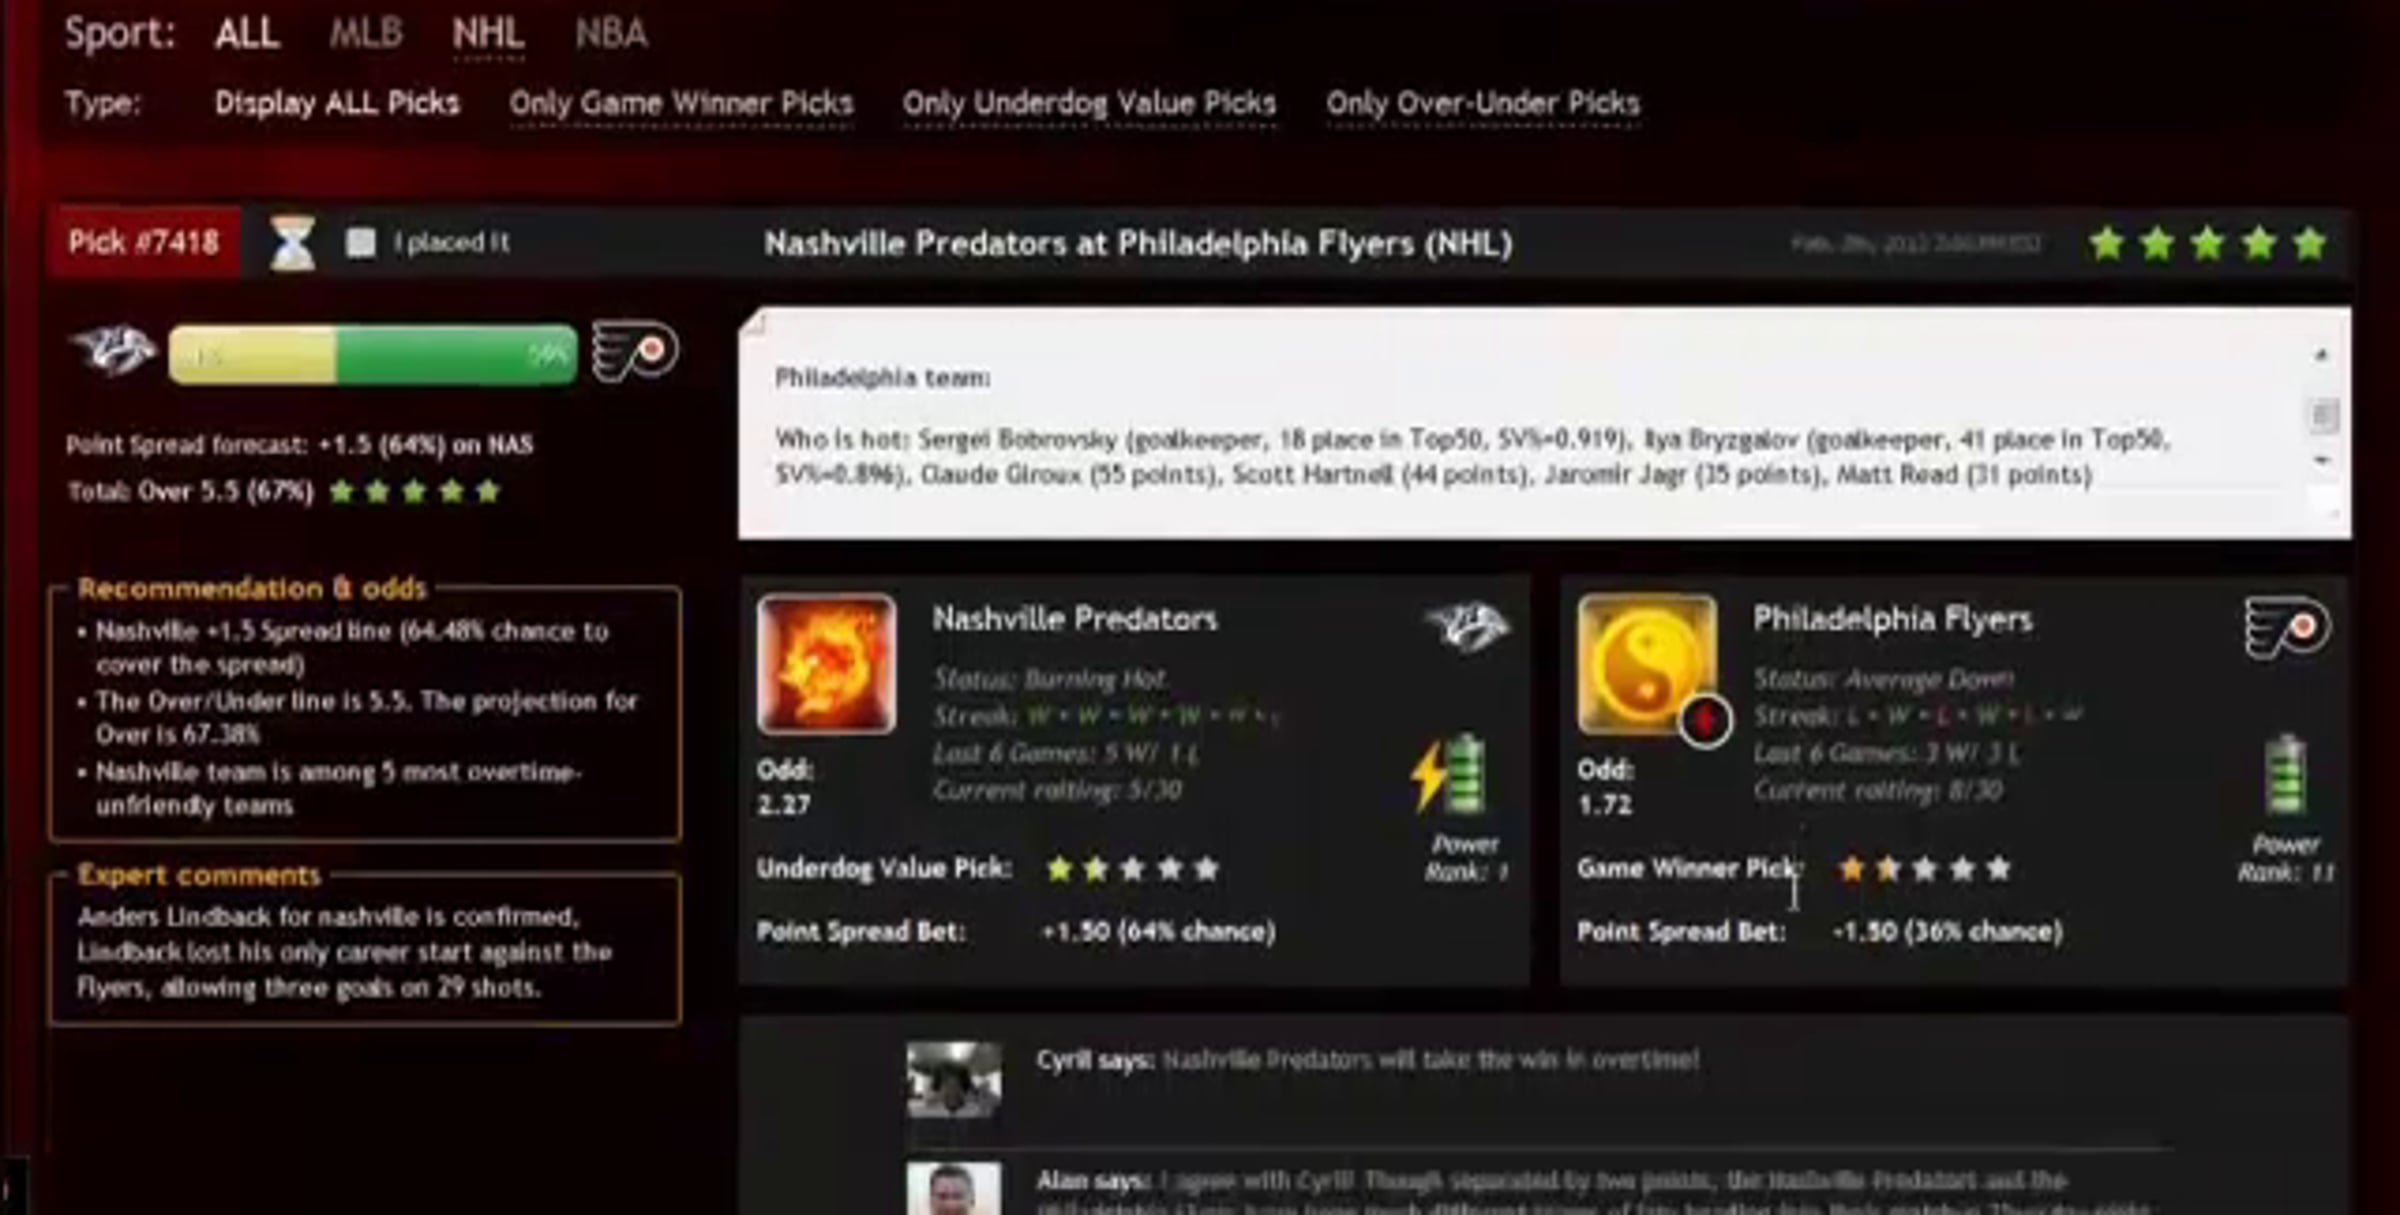Tick the 'I placed it' checkbox
The image size is (2400, 1215).
click(361, 242)
